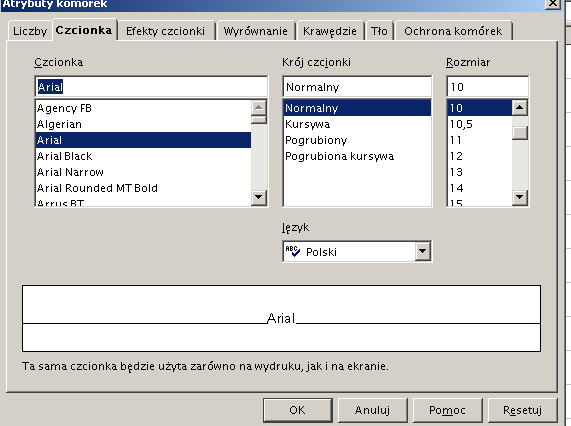Screen dimensions: 571x426
Task: Close the Atrybuty komórek dialog
Action: (x=552, y=3)
